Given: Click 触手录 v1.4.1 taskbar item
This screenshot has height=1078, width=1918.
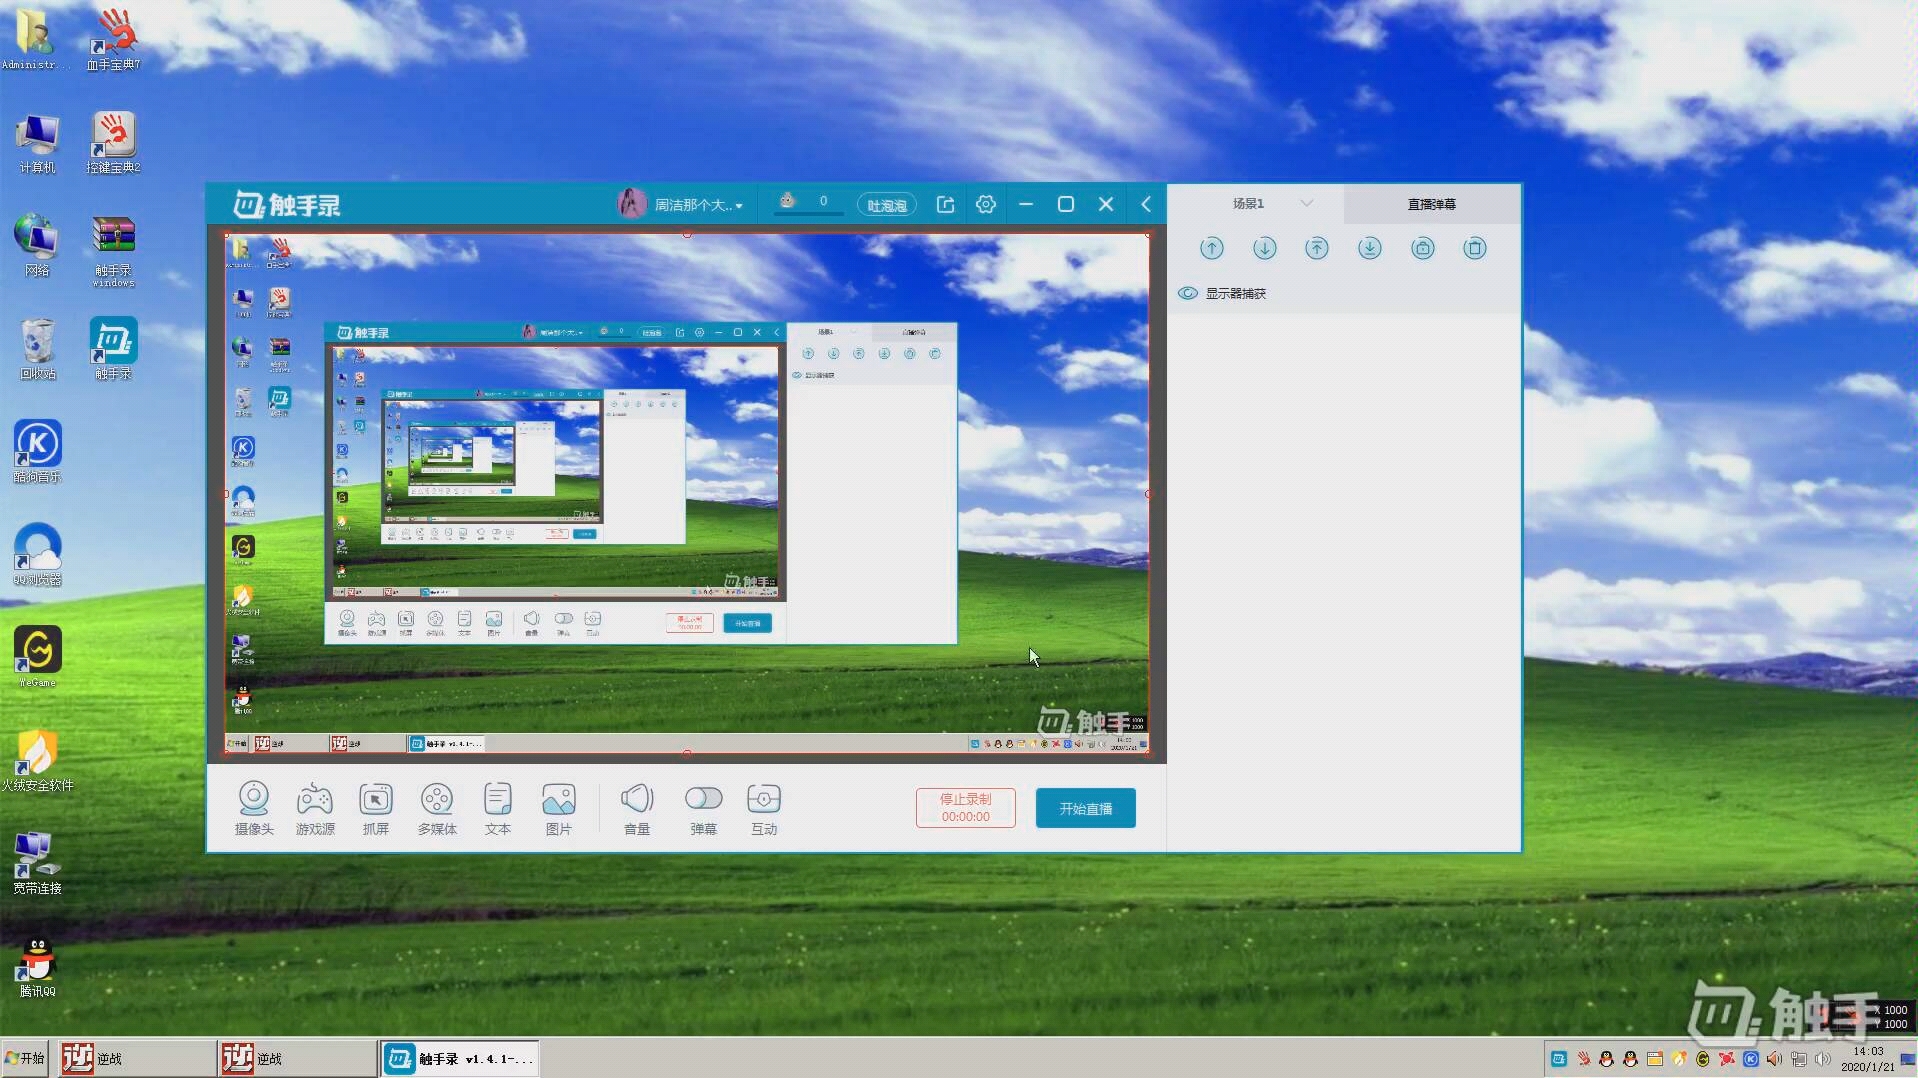Looking at the screenshot, I should 459,1058.
